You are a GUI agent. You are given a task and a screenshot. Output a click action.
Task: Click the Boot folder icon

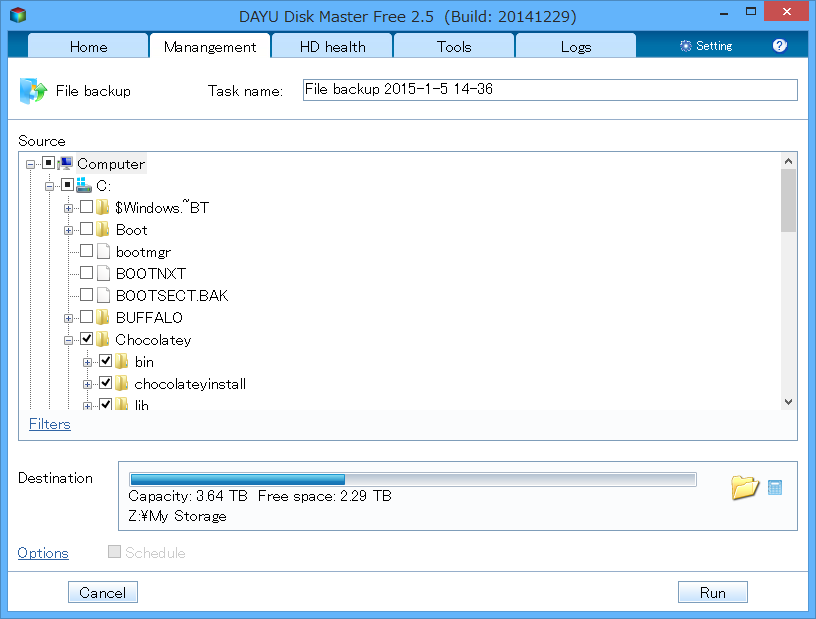[103, 229]
